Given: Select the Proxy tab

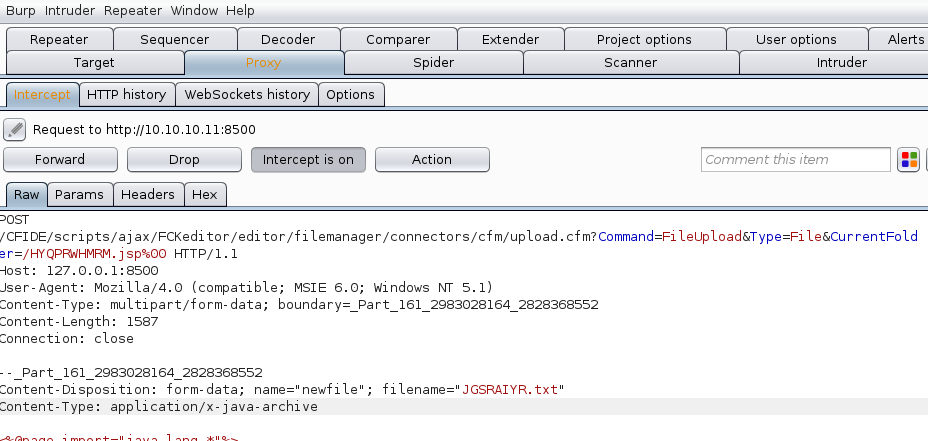Looking at the screenshot, I should click(x=263, y=63).
